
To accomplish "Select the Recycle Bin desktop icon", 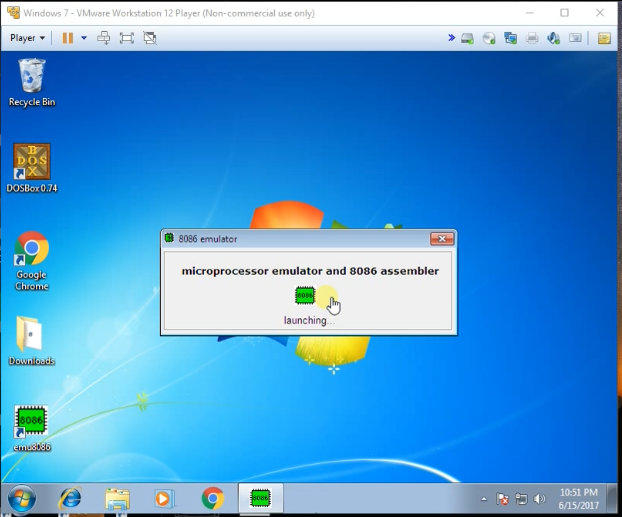I will tap(32, 83).
